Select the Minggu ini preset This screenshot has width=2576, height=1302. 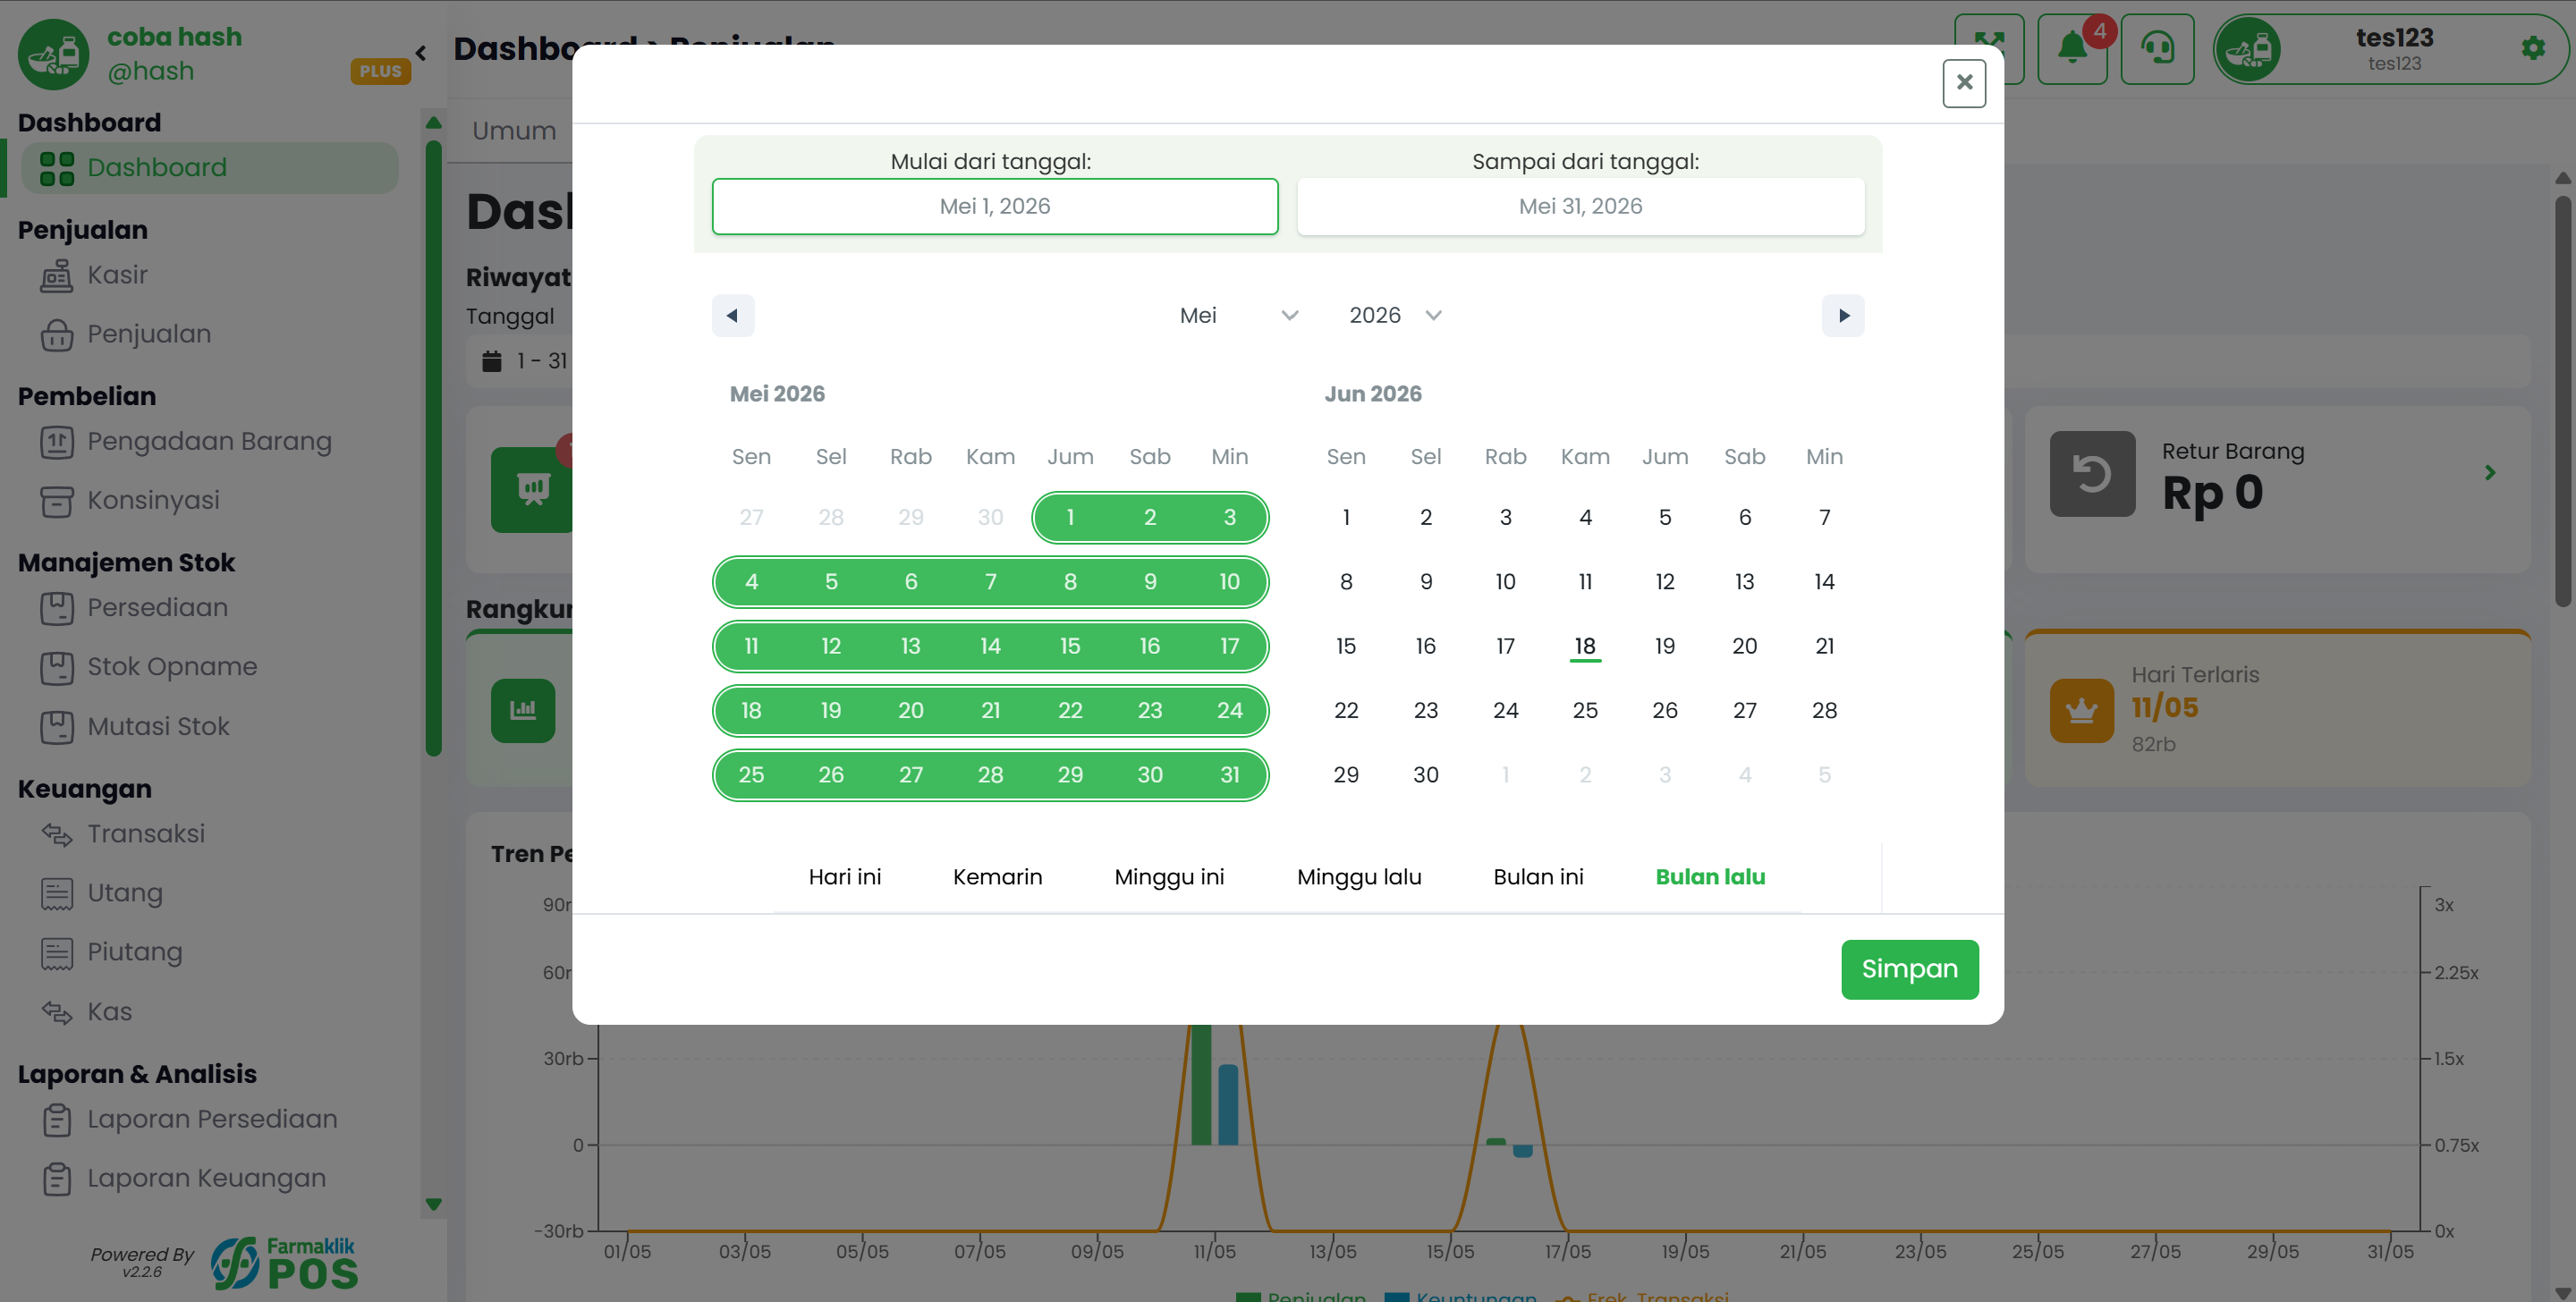pyautogui.click(x=1169, y=877)
